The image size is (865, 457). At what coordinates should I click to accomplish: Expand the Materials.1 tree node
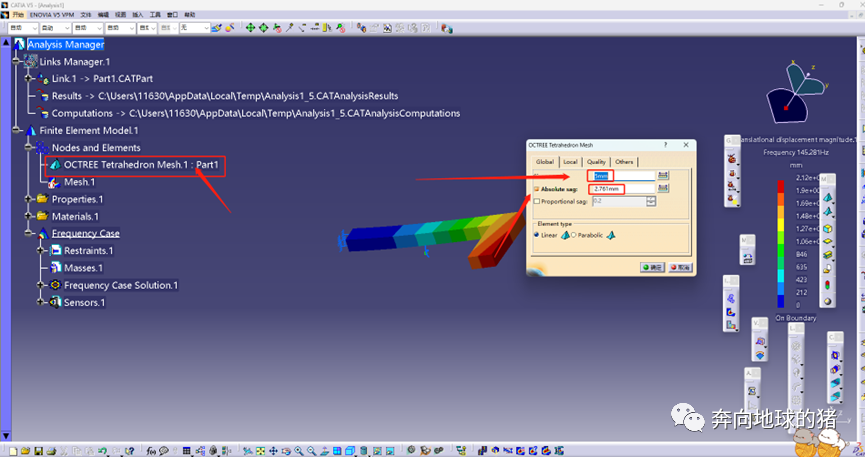pos(29,216)
